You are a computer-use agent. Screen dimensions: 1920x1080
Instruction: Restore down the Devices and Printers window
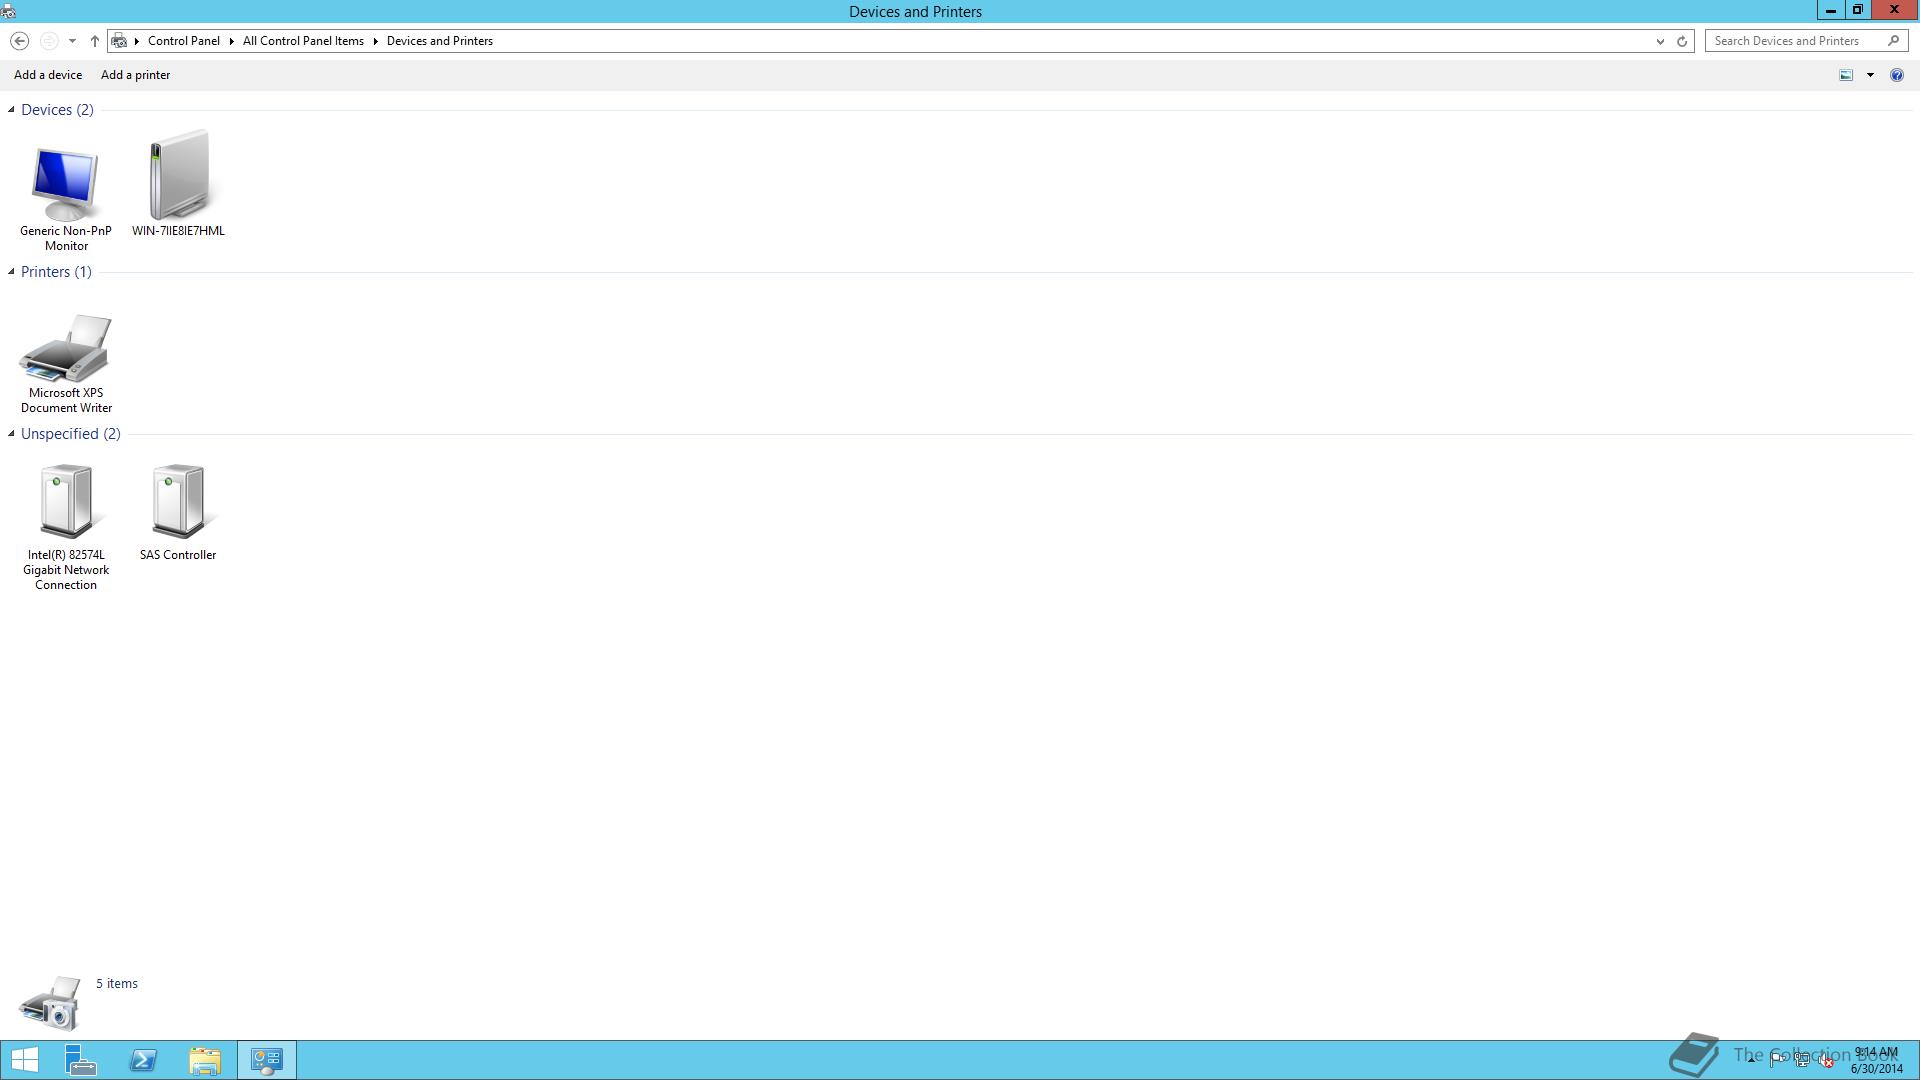coord(1857,10)
